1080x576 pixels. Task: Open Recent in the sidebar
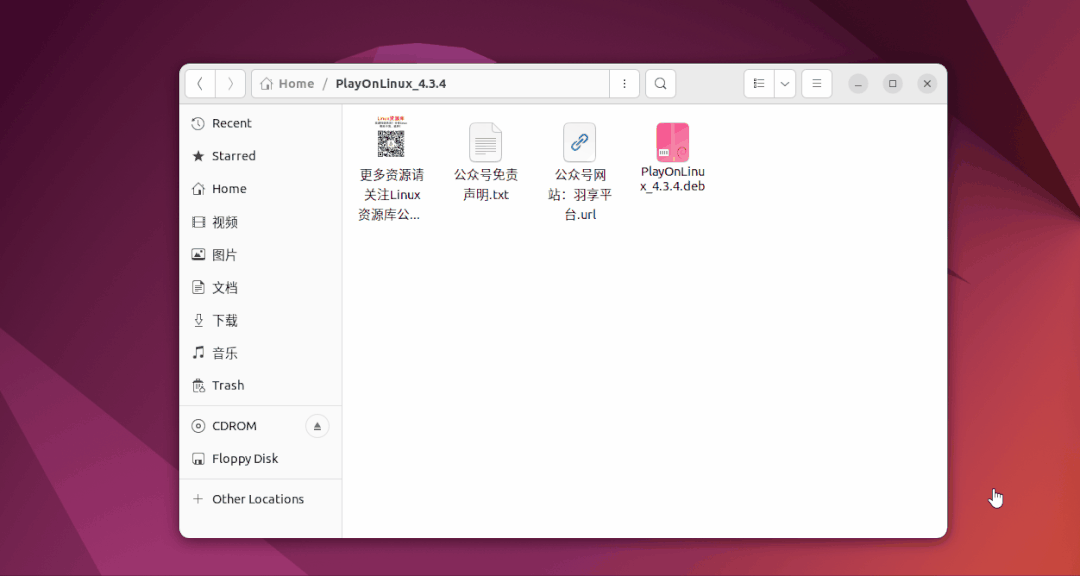click(x=260, y=123)
